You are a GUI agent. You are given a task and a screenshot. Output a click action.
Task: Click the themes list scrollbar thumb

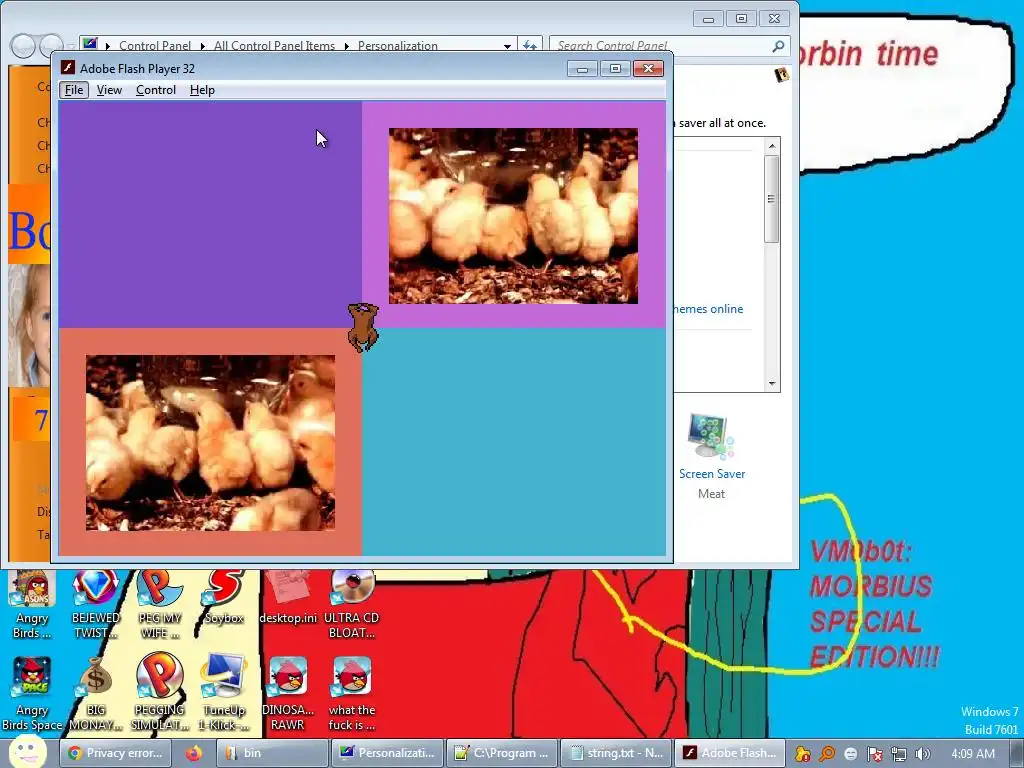pos(772,199)
